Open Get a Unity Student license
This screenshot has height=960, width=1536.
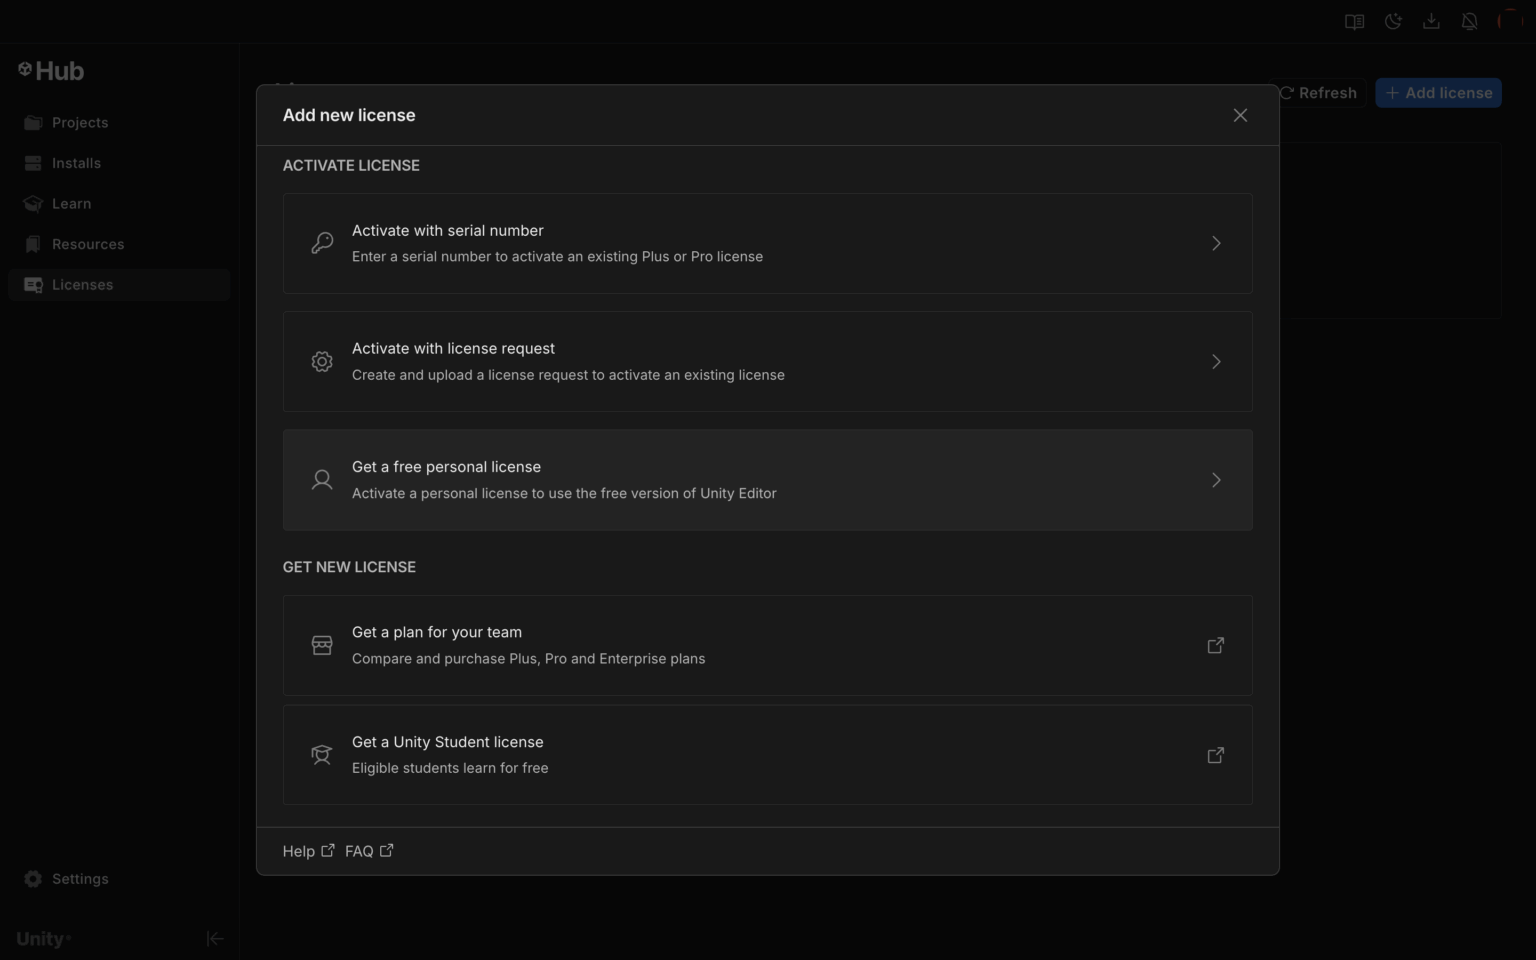pyautogui.click(x=767, y=755)
